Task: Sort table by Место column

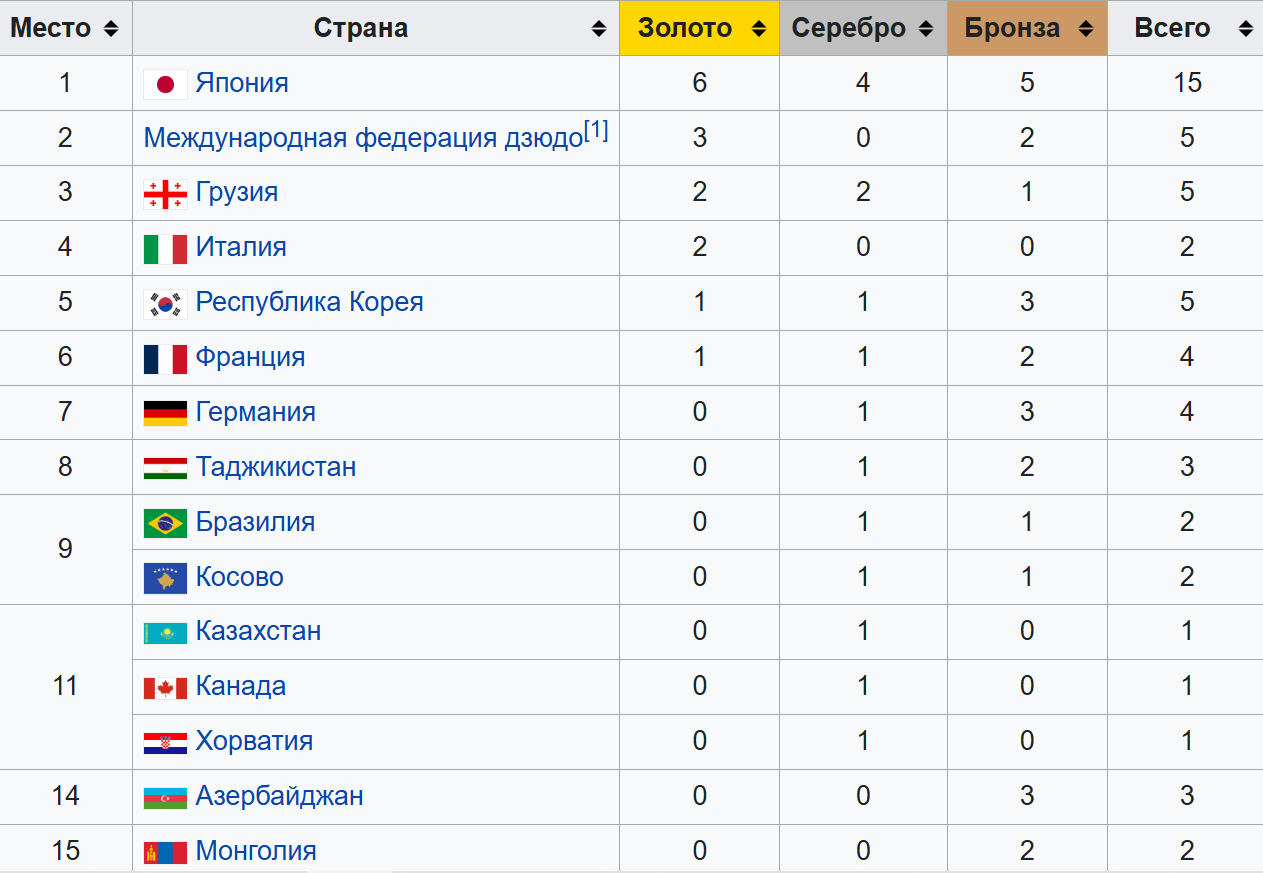Action: click(65, 28)
